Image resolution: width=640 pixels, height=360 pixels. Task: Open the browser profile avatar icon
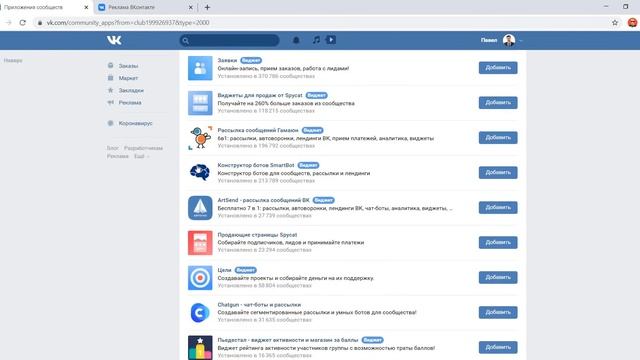(x=632, y=22)
